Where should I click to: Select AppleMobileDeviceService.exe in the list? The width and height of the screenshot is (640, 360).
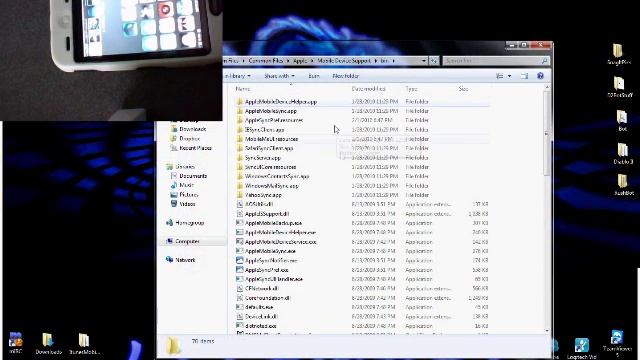tap(280, 242)
